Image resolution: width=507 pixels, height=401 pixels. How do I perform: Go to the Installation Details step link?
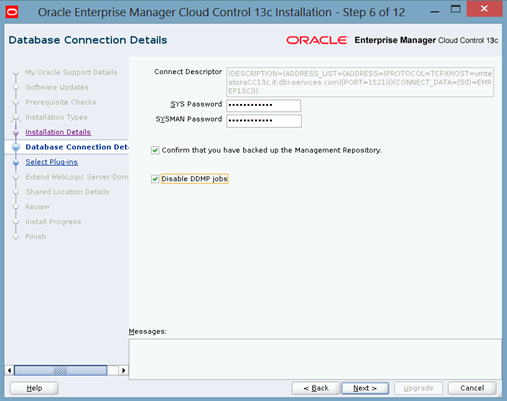[x=58, y=132]
